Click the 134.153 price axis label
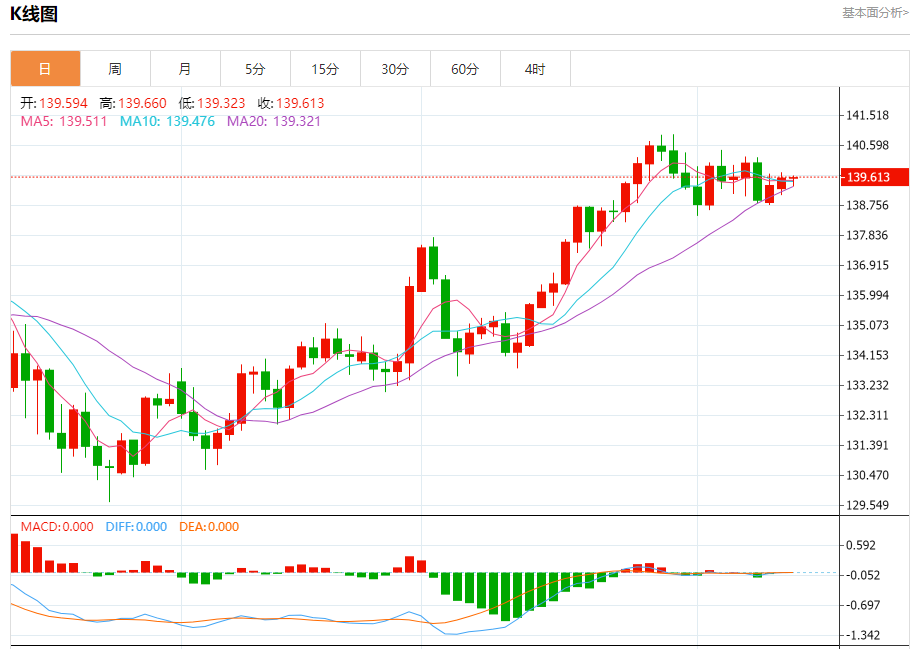 click(867, 355)
